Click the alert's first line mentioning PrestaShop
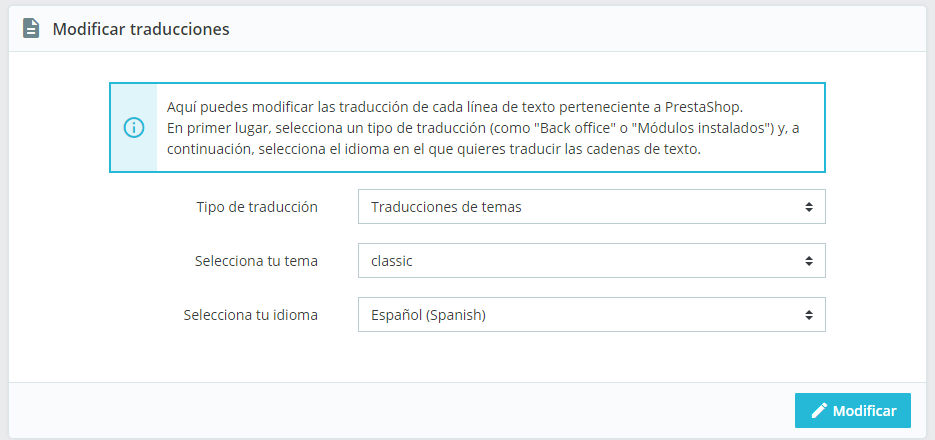The width and height of the screenshot is (935, 440). [x=456, y=107]
